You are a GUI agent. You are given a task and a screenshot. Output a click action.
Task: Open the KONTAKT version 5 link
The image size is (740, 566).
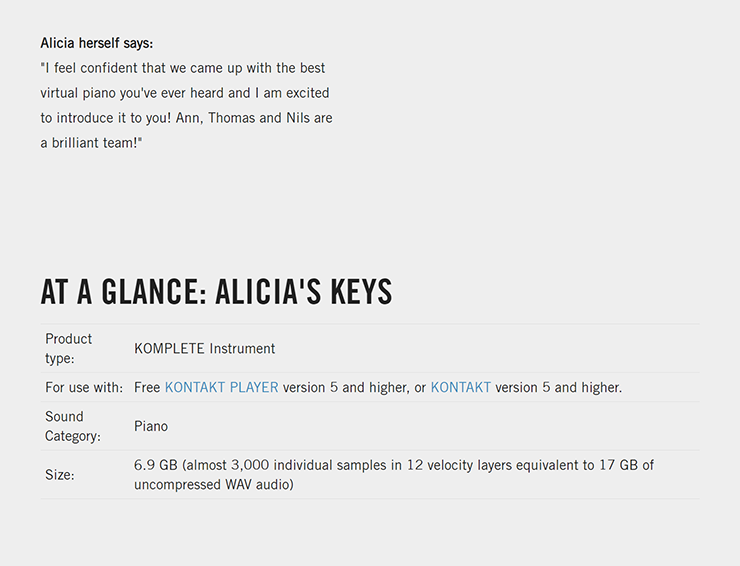[461, 388]
